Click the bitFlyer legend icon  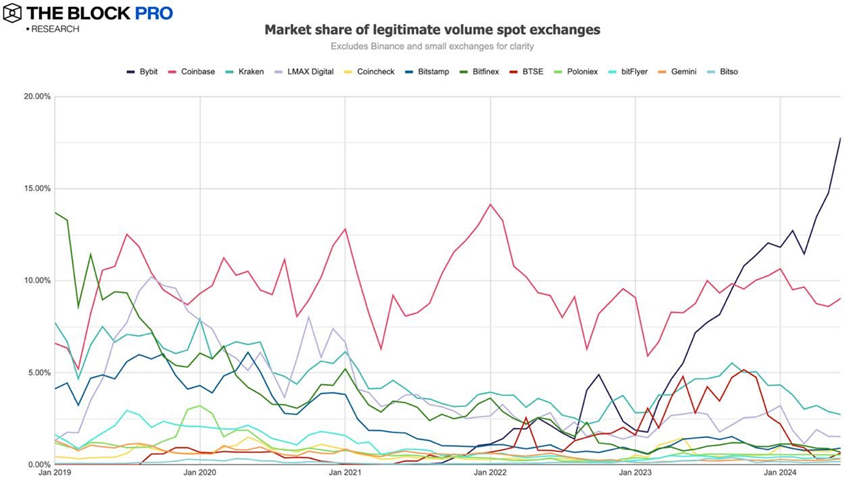[613, 72]
